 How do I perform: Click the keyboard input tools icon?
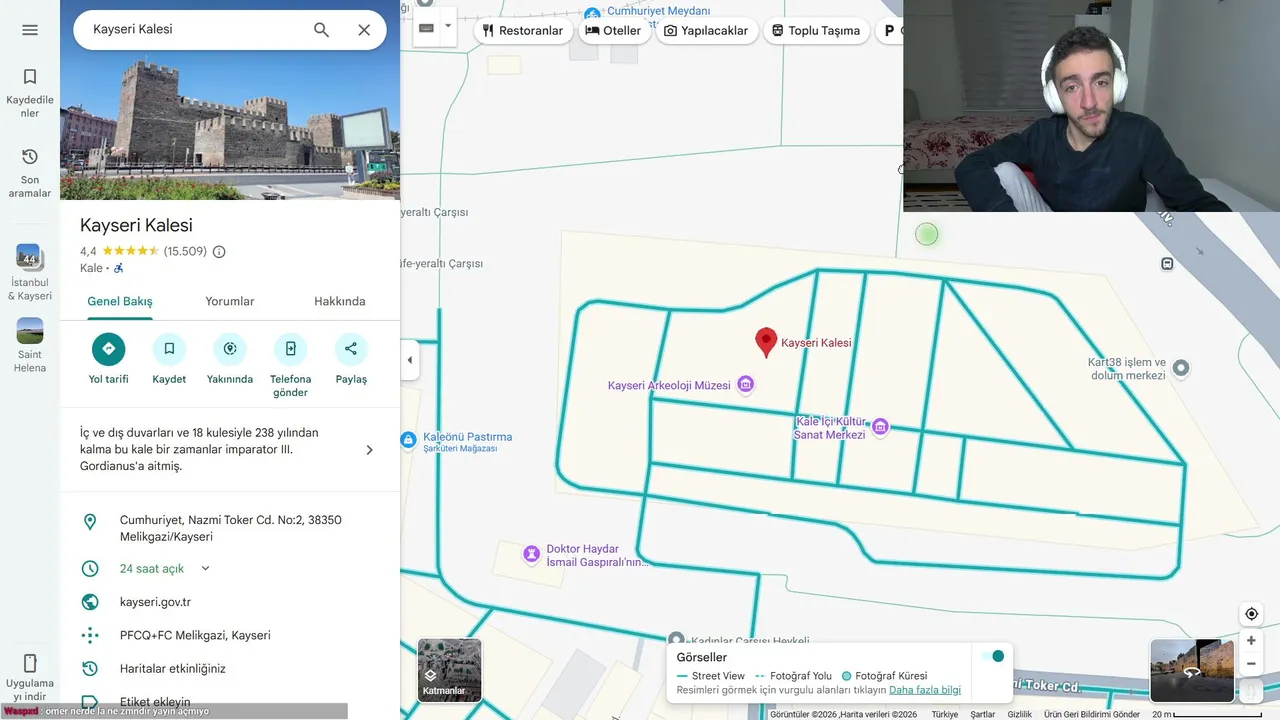click(426, 28)
